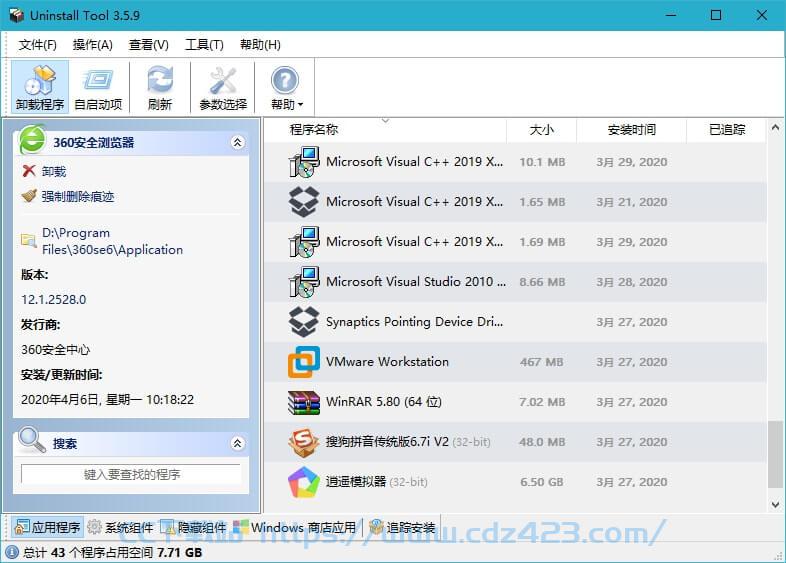The width and height of the screenshot is (786, 563).
Task: Open the 文件(F) menu
Action: pyautogui.click(x=38, y=45)
